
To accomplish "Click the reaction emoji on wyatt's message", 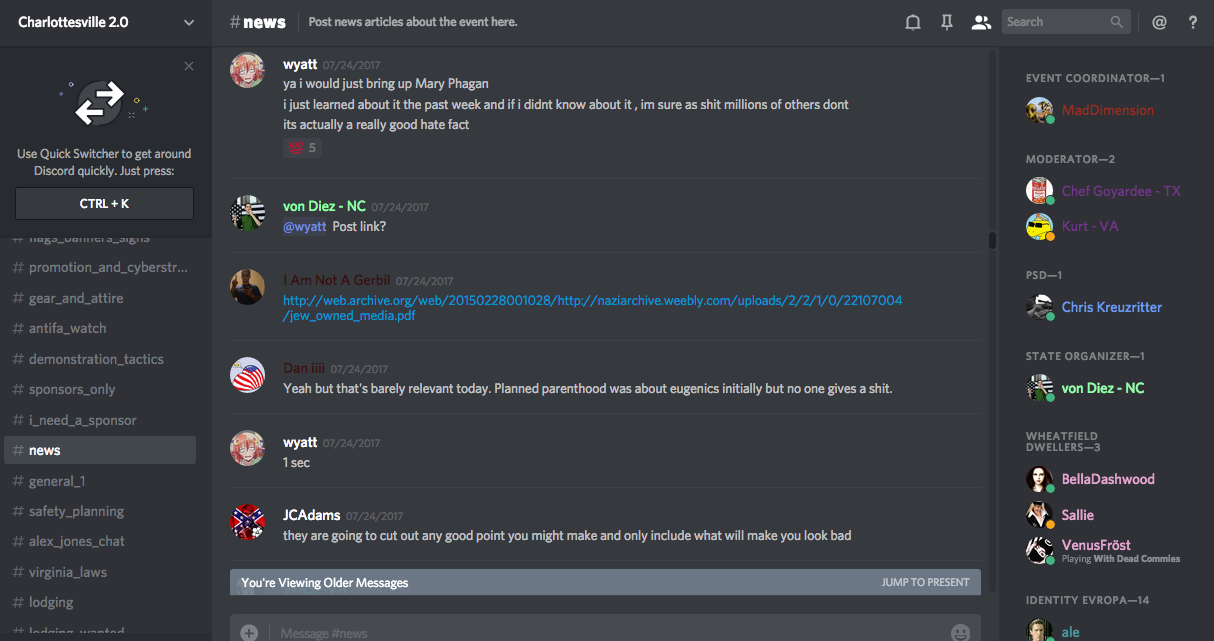I will 302,148.
